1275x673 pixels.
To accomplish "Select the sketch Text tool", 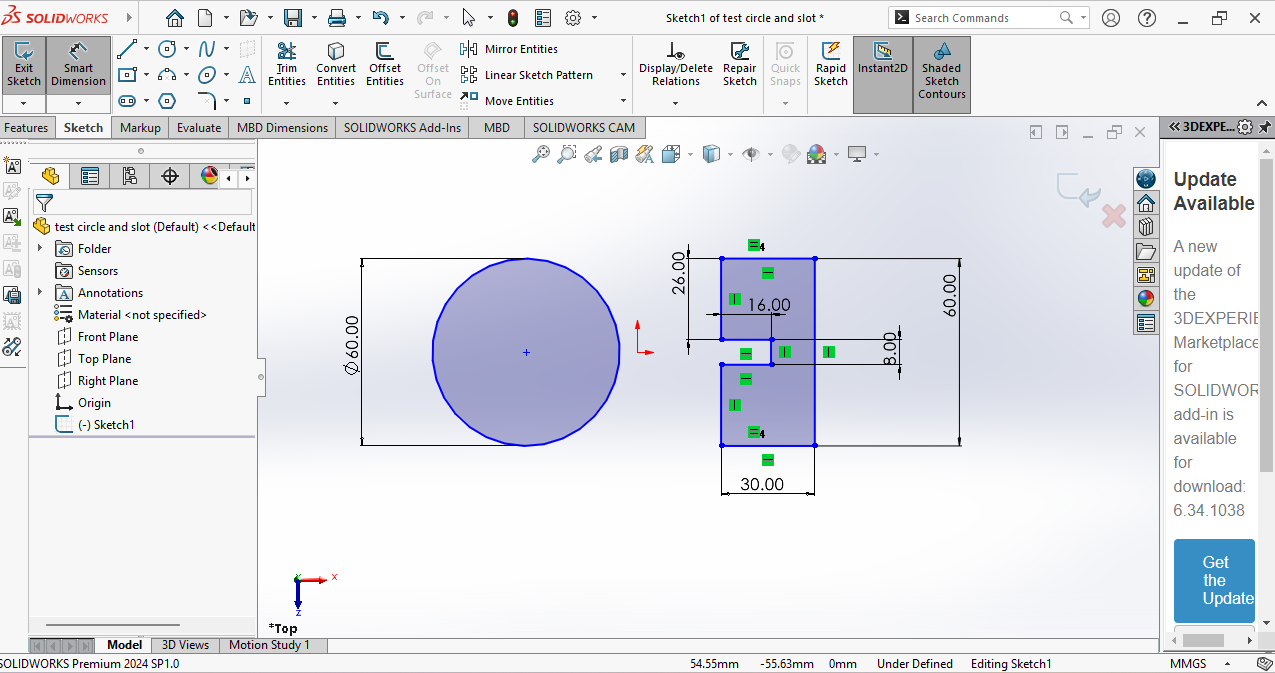I will (x=247, y=75).
